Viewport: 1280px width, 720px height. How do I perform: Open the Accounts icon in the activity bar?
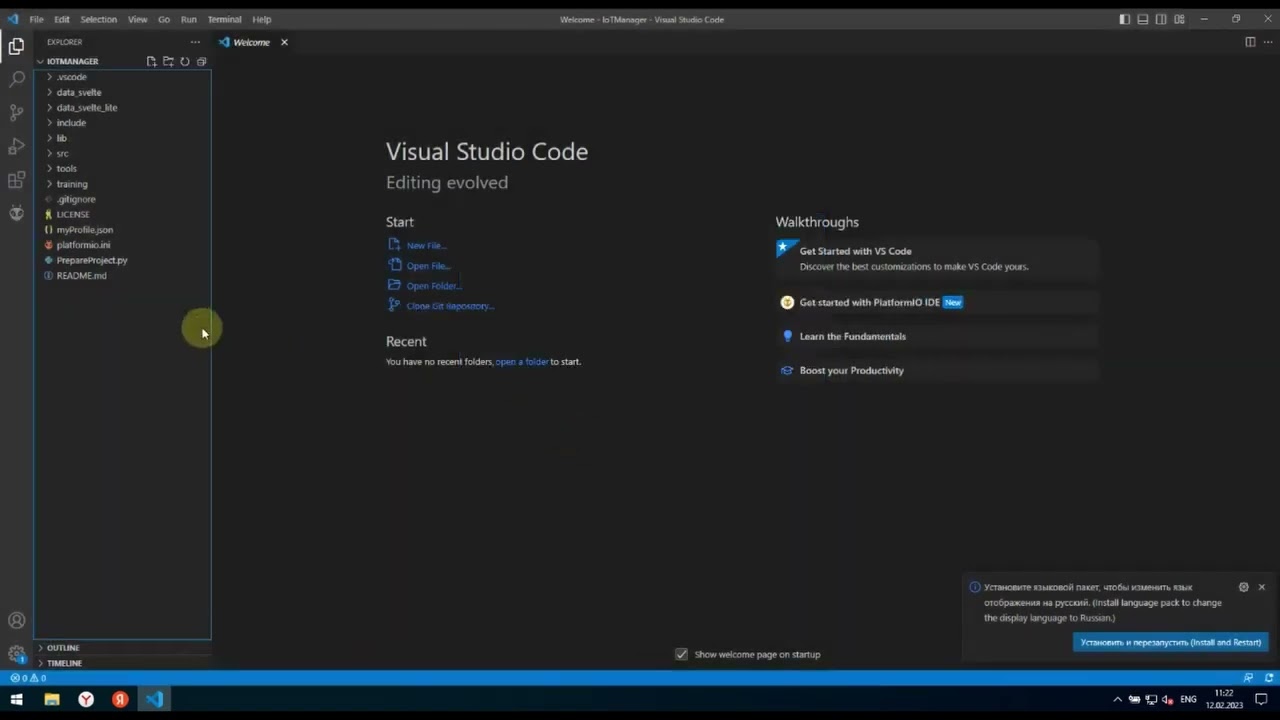point(16,620)
